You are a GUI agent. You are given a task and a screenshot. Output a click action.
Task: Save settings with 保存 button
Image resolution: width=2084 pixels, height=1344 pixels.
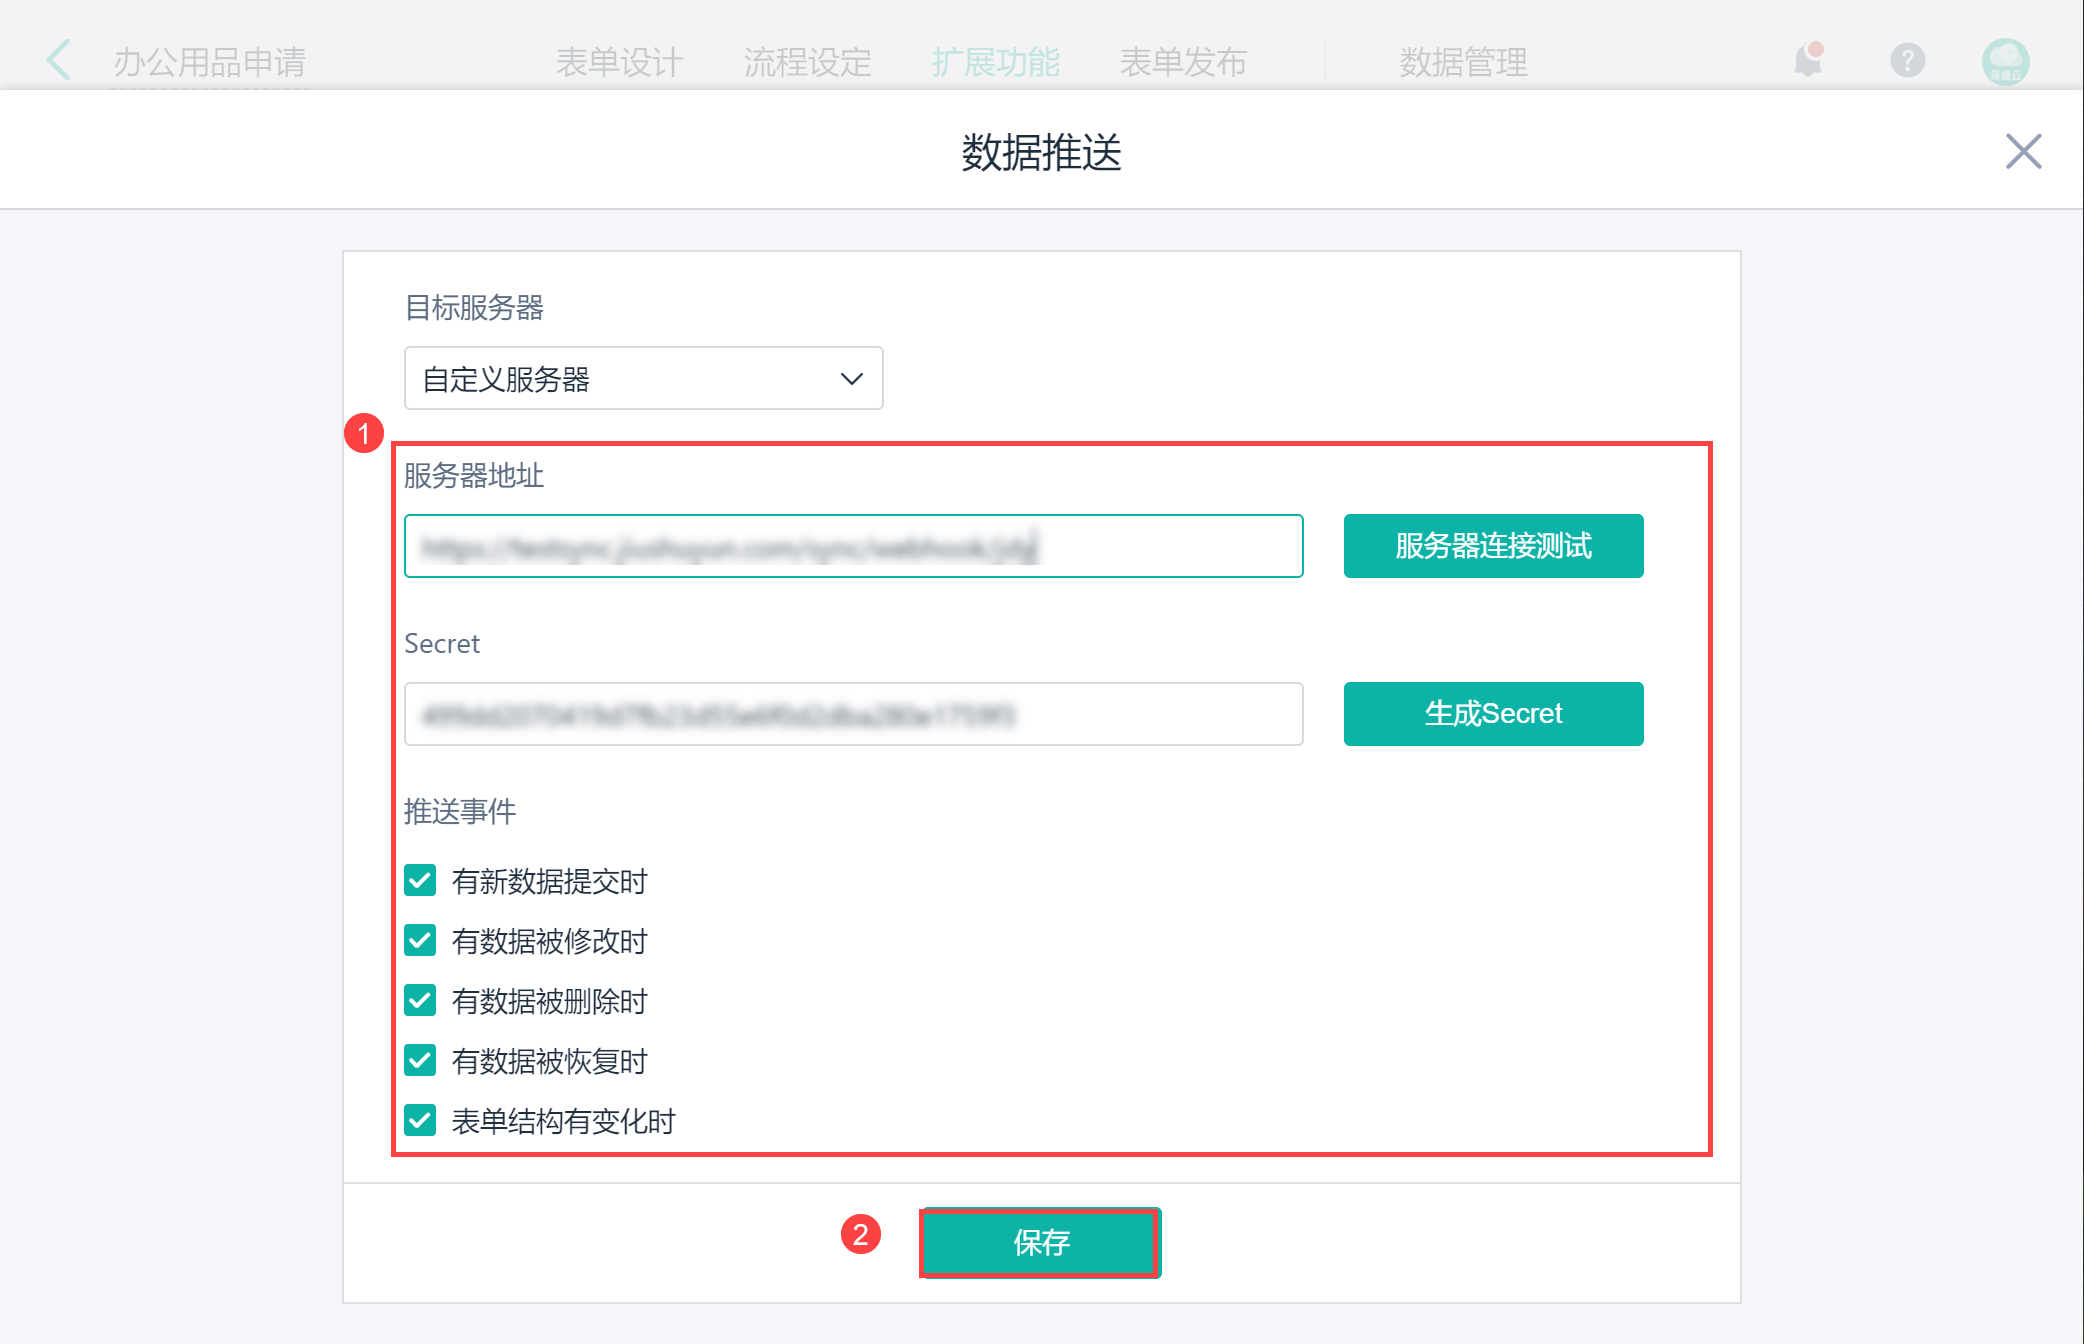pyautogui.click(x=1040, y=1242)
